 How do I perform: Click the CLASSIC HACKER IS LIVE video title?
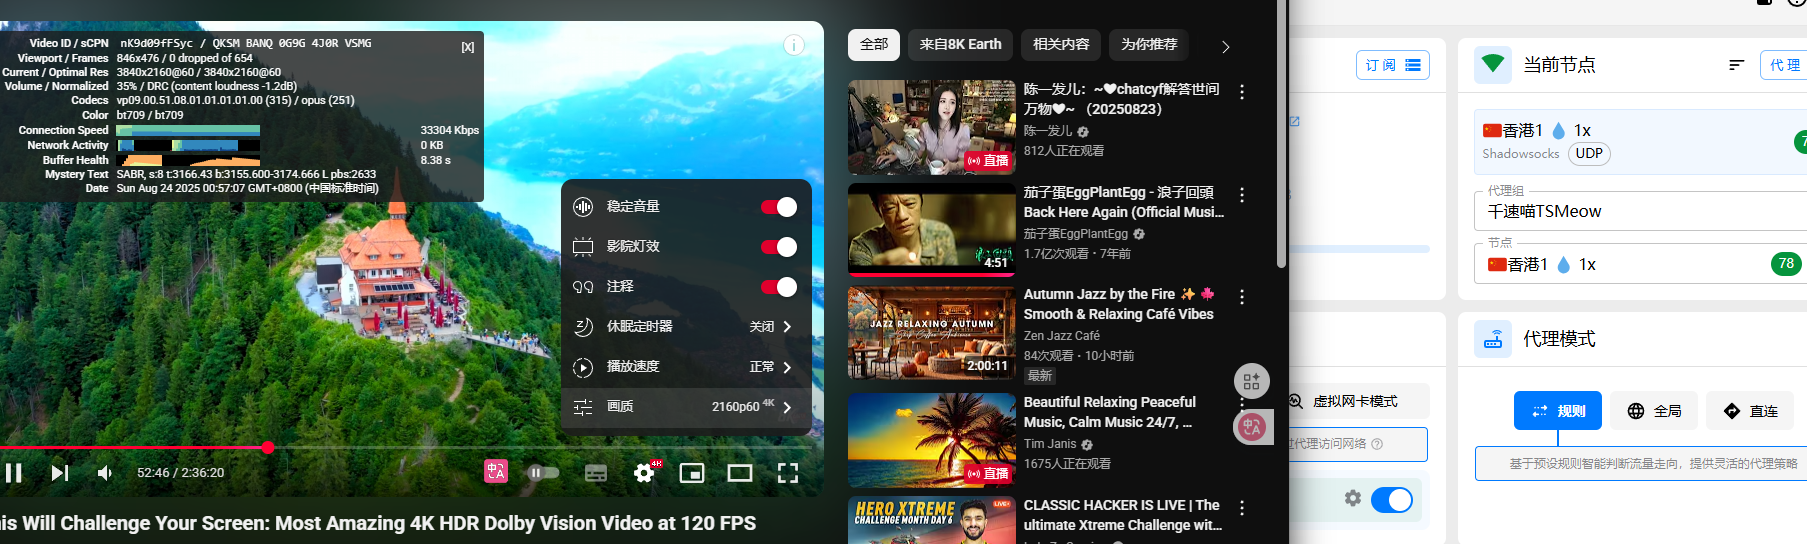(1122, 515)
